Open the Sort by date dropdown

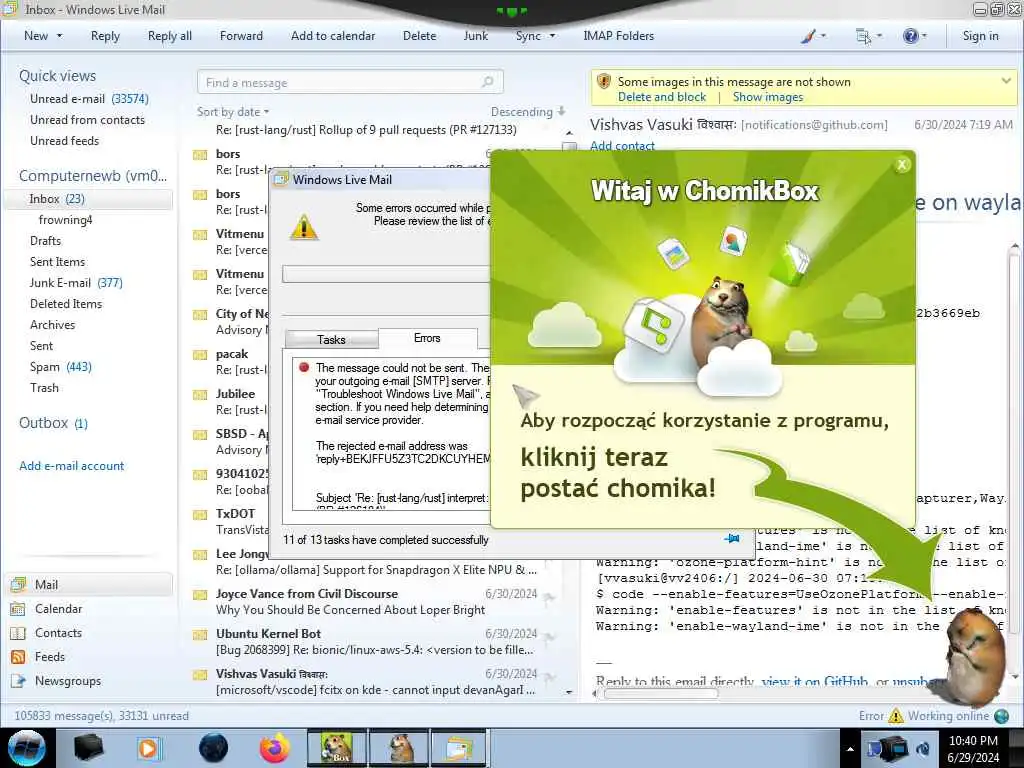[233, 112]
